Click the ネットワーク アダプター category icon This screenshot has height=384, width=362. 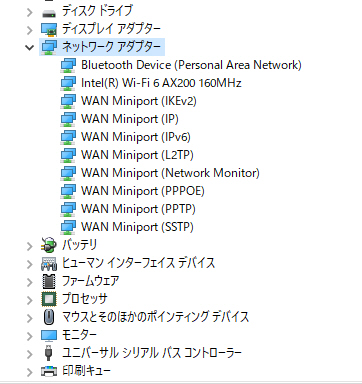[49, 47]
